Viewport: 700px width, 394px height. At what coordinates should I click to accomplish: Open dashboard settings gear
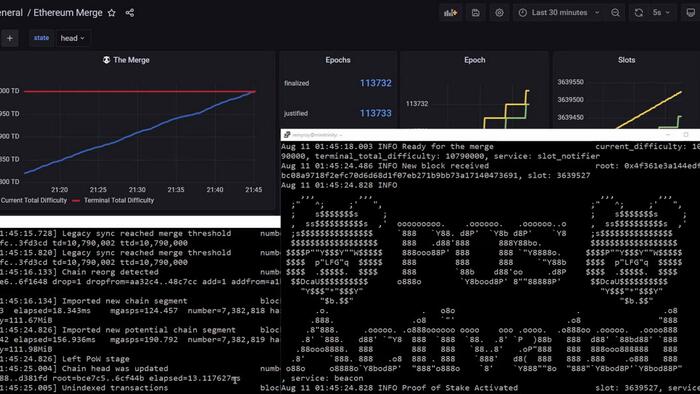[499, 13]
